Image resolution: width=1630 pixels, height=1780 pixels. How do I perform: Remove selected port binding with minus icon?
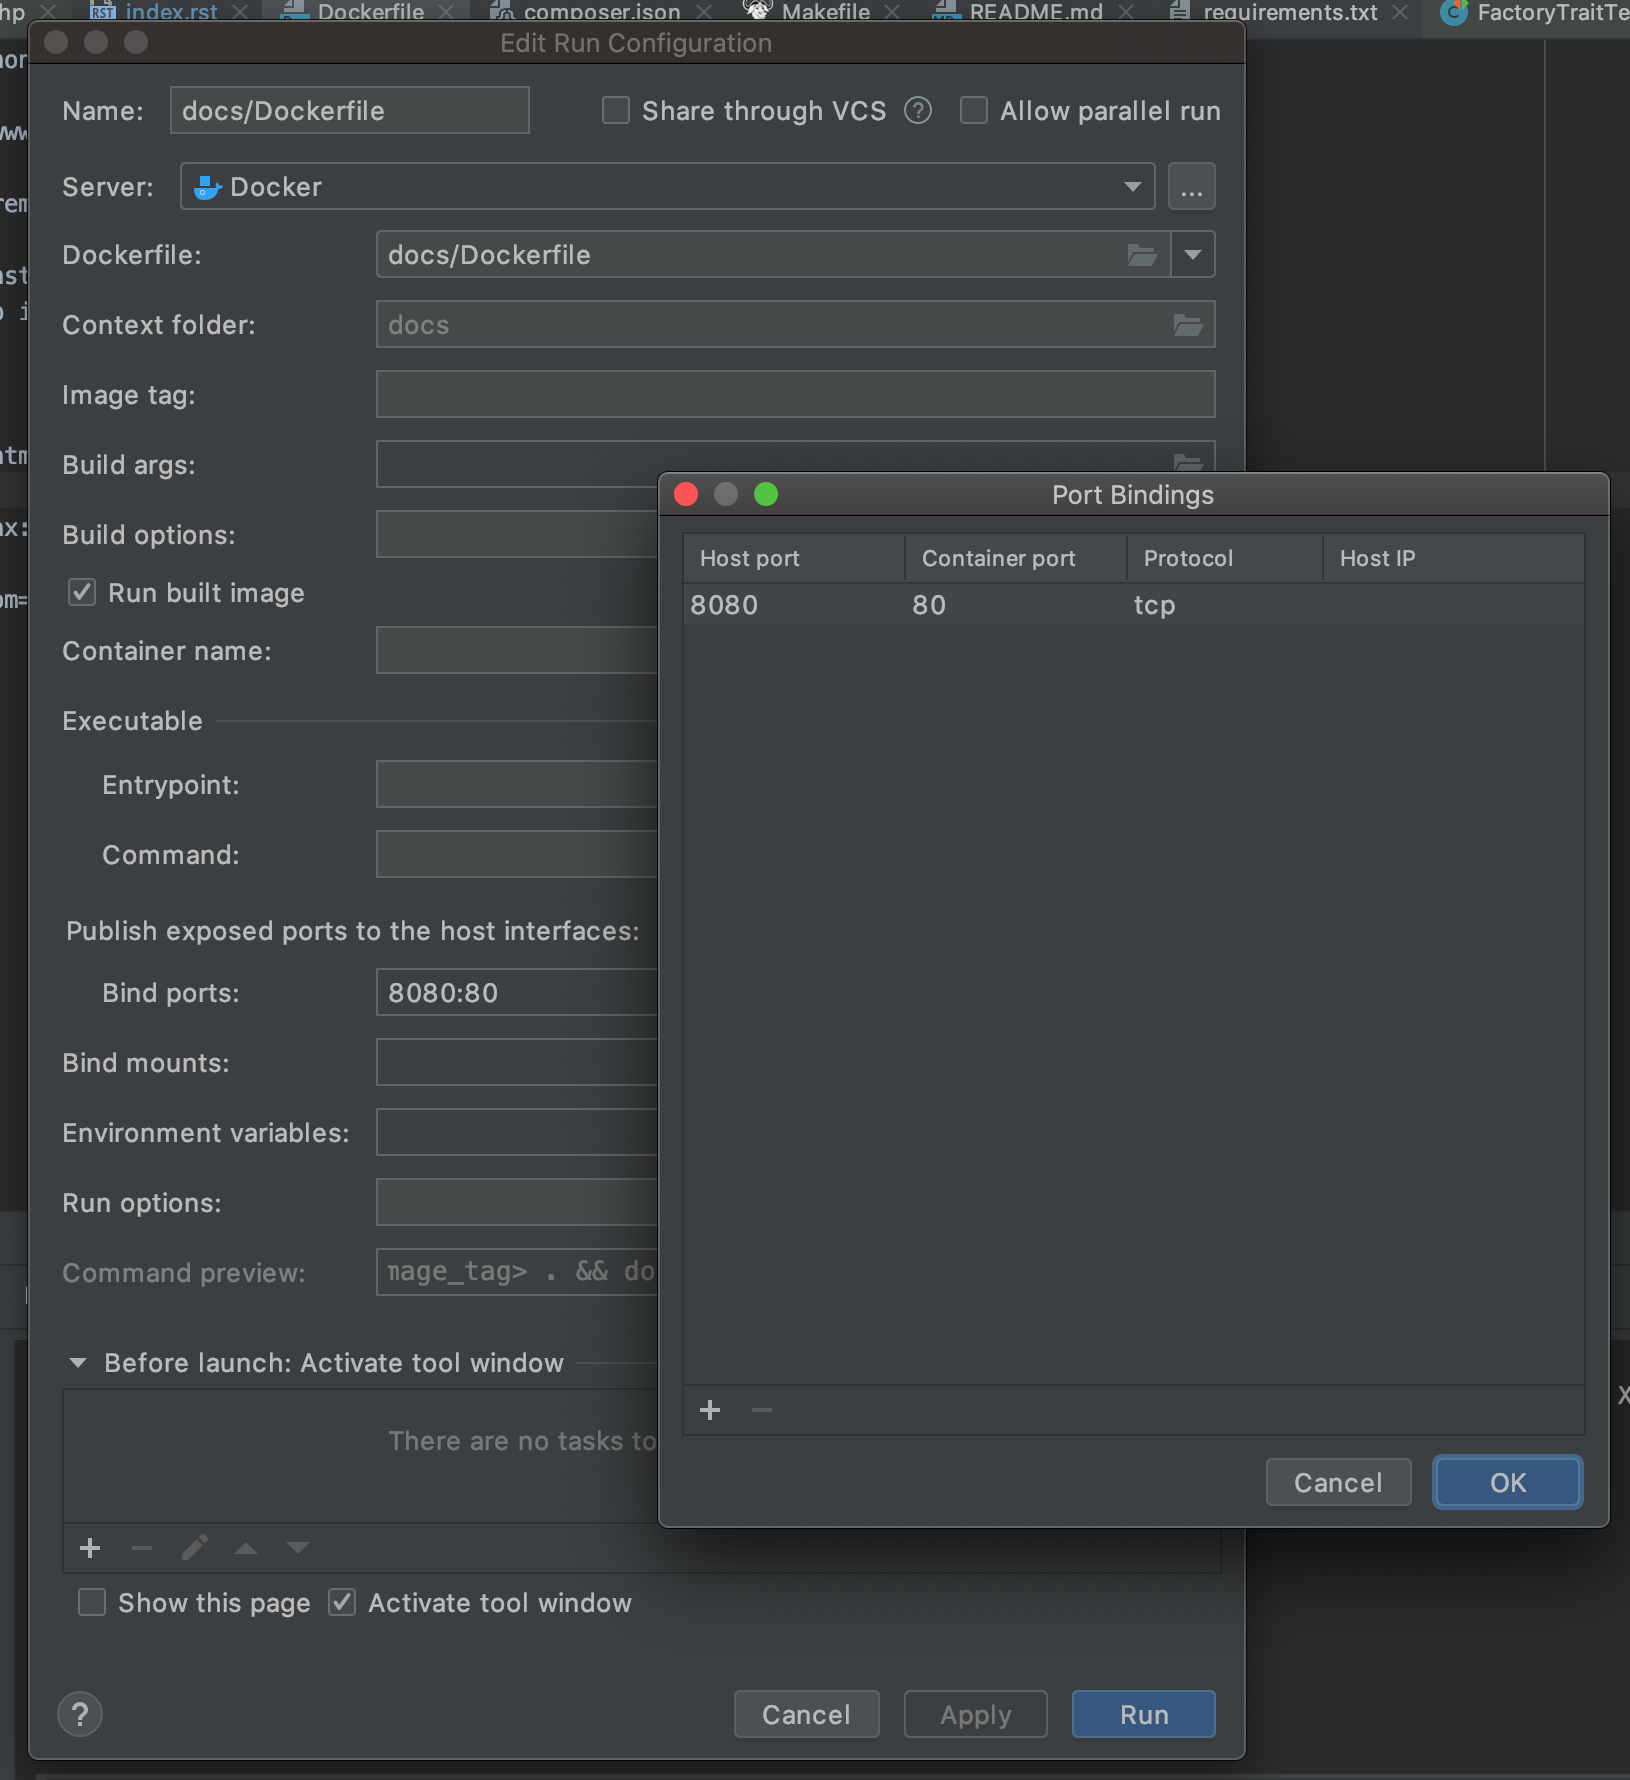[x=762, y=1410]
